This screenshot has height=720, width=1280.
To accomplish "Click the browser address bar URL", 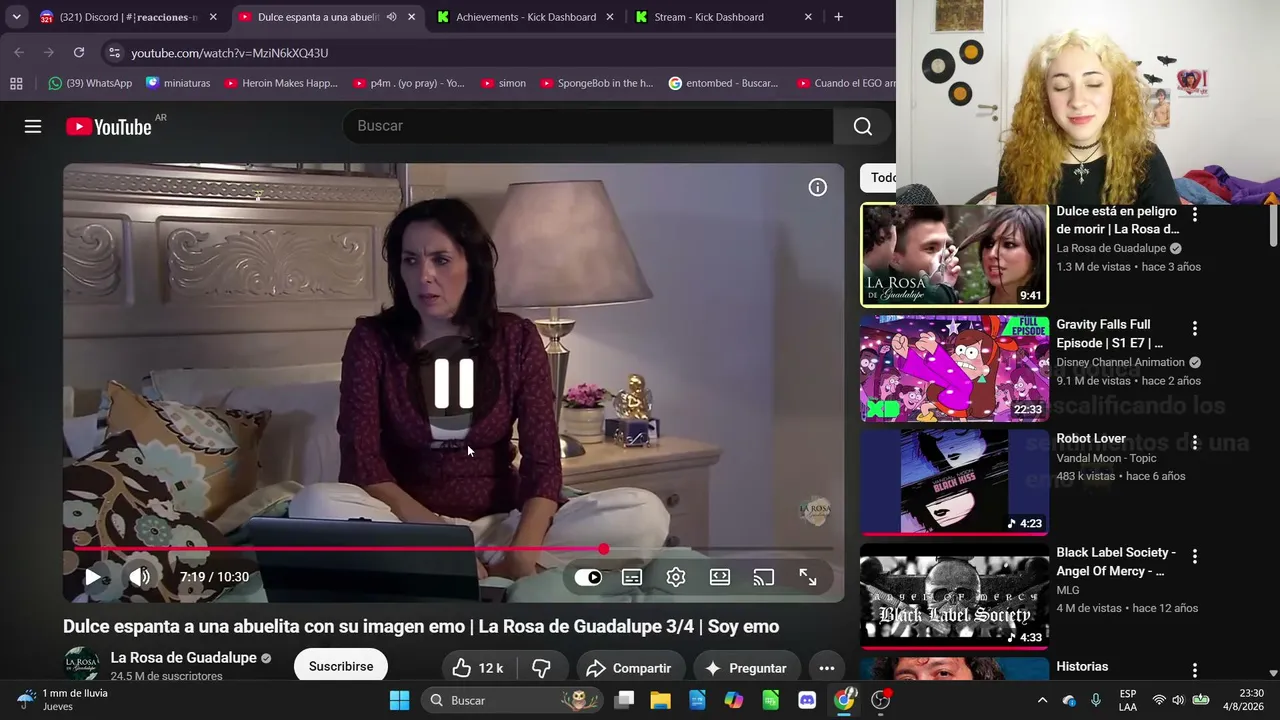I will pos(230,53).
